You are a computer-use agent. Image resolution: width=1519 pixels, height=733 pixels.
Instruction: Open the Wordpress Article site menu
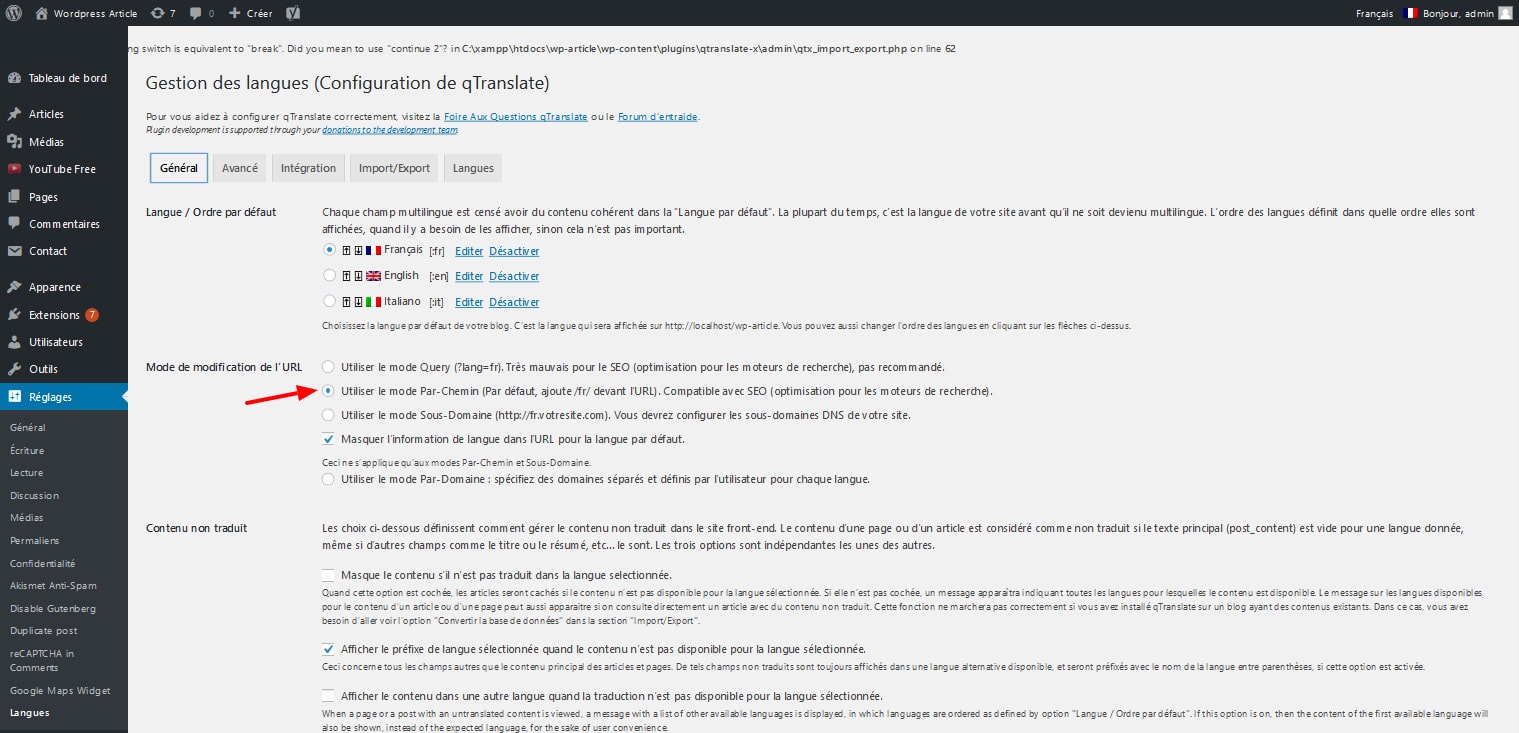pyautogui.click(x=86, y=13)
